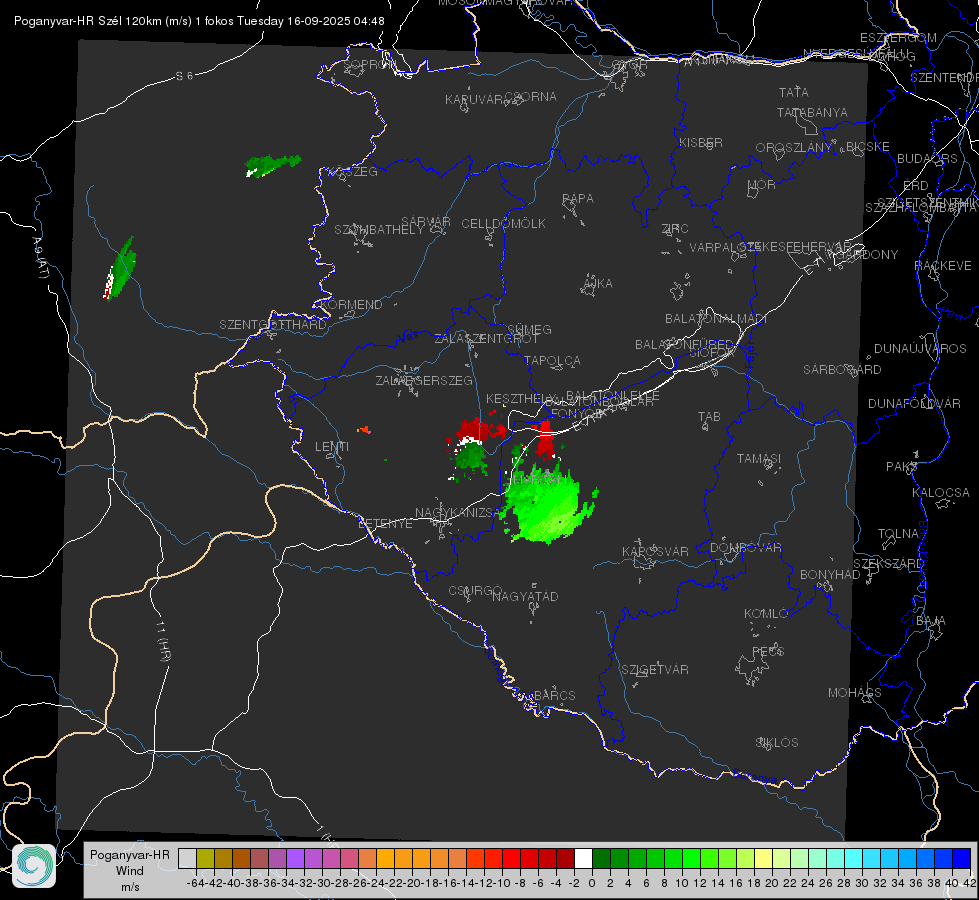Screen dimensions: 979x900
Task: Click the SZEKSZÁRD city label
Action: (x=888, y=563)
